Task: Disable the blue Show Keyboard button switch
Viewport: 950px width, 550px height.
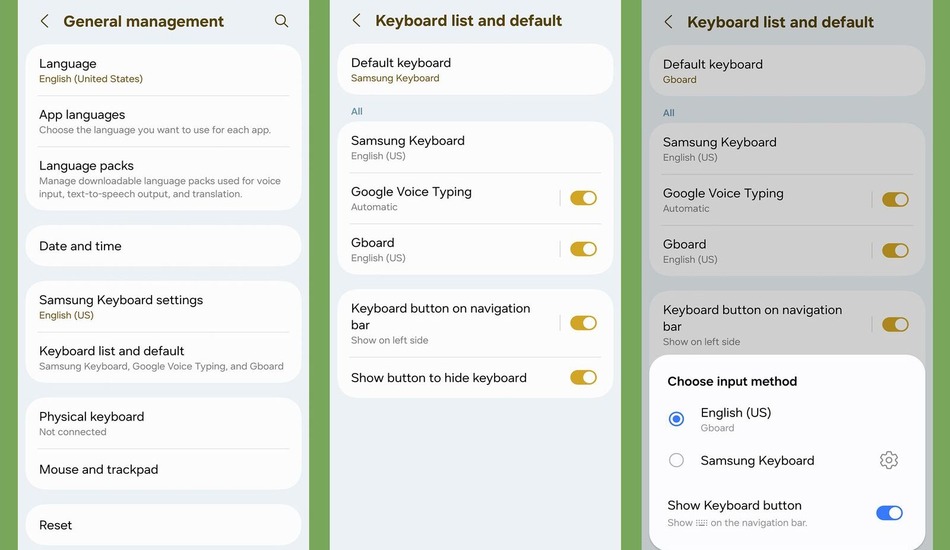Action: [888, 513]
